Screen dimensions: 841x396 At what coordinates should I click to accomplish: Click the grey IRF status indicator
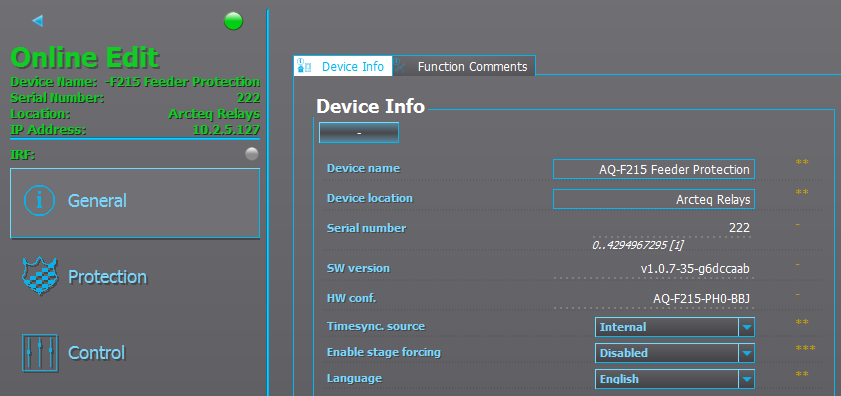(x=252, y=155)
